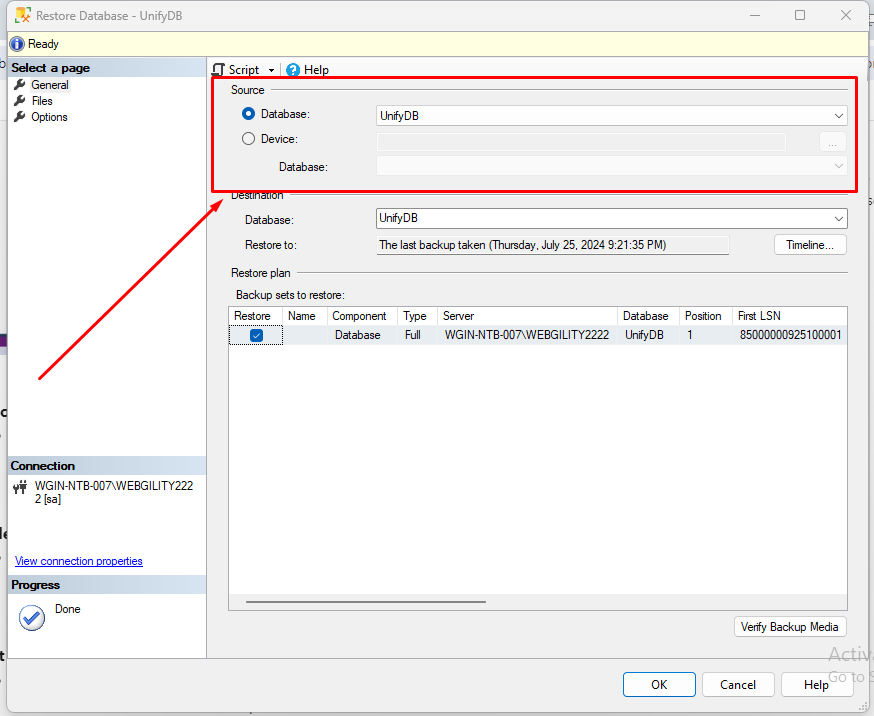
Task: Click the Restore Database title bar icon
Action: (23, 14)
